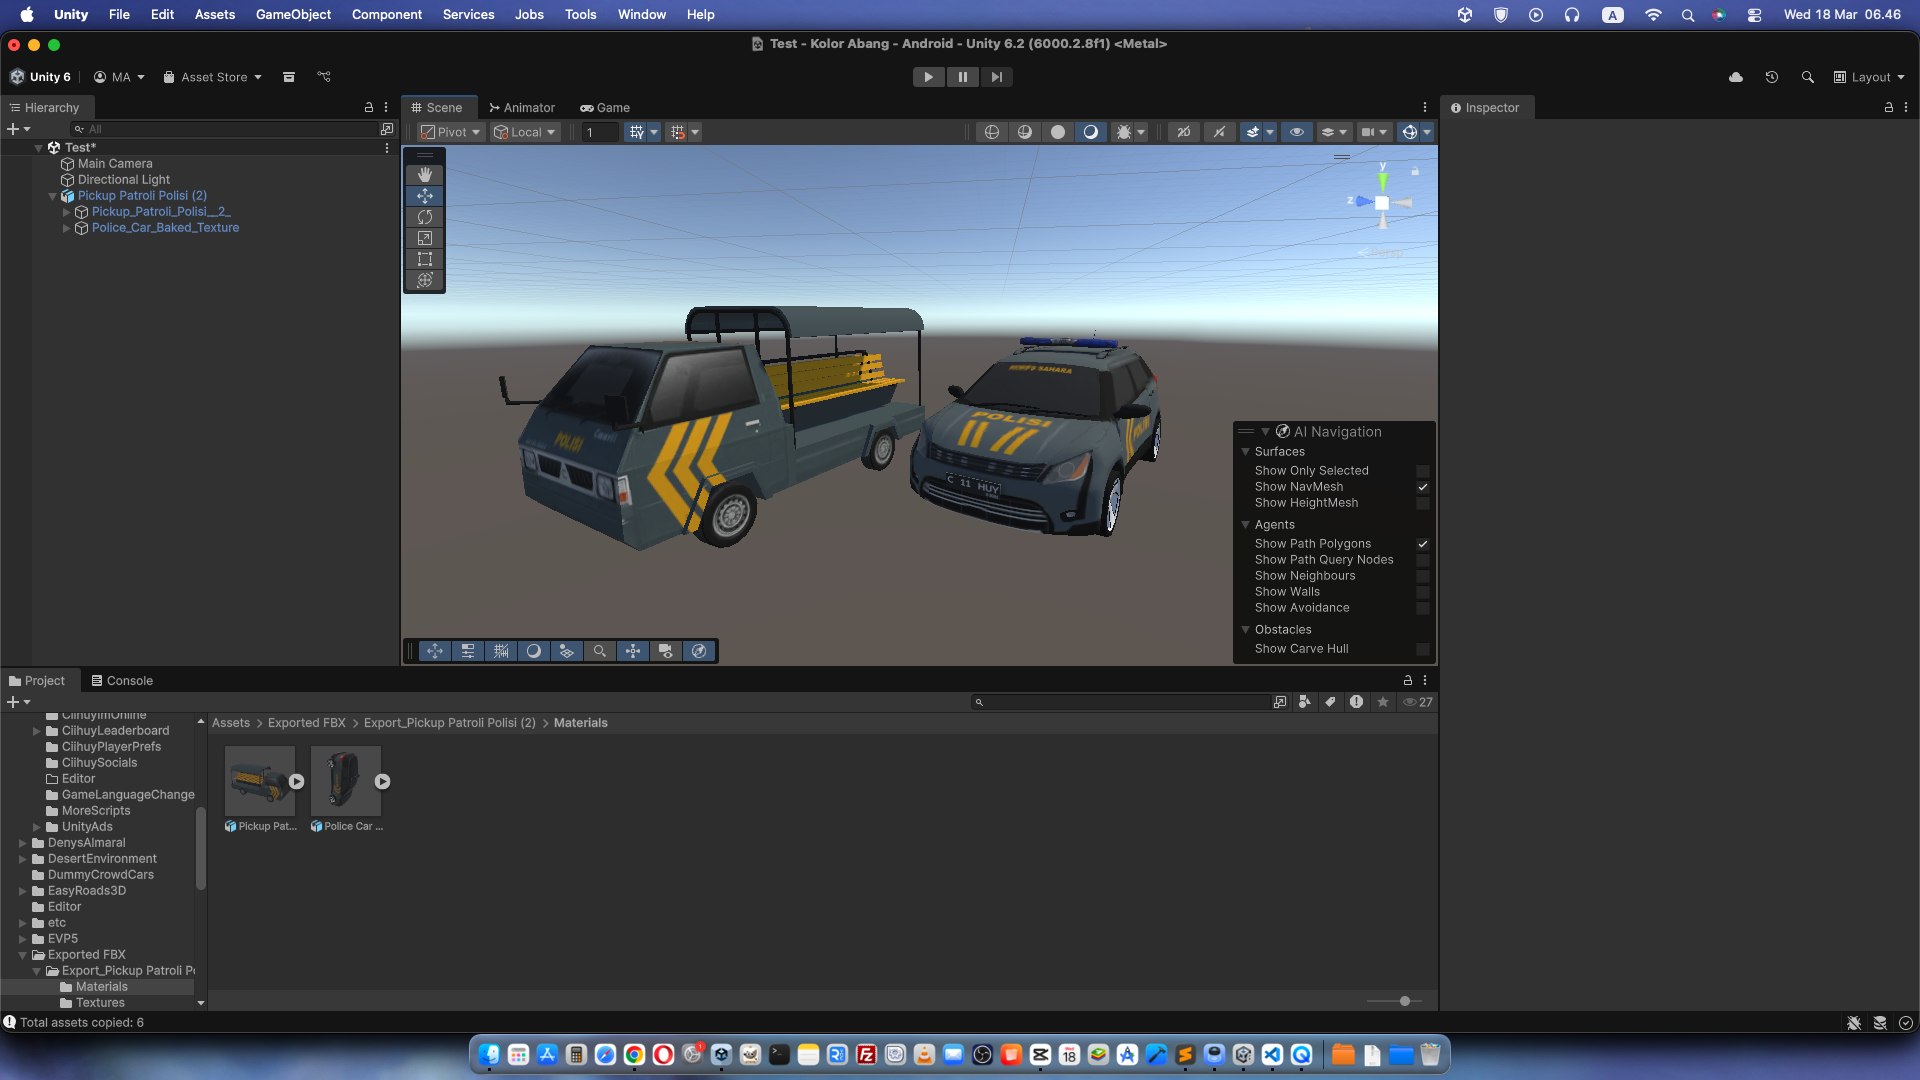Open Undo History icon in toolbar
This screenshot has height=1080, width=1920.
tap(1772, 77)
